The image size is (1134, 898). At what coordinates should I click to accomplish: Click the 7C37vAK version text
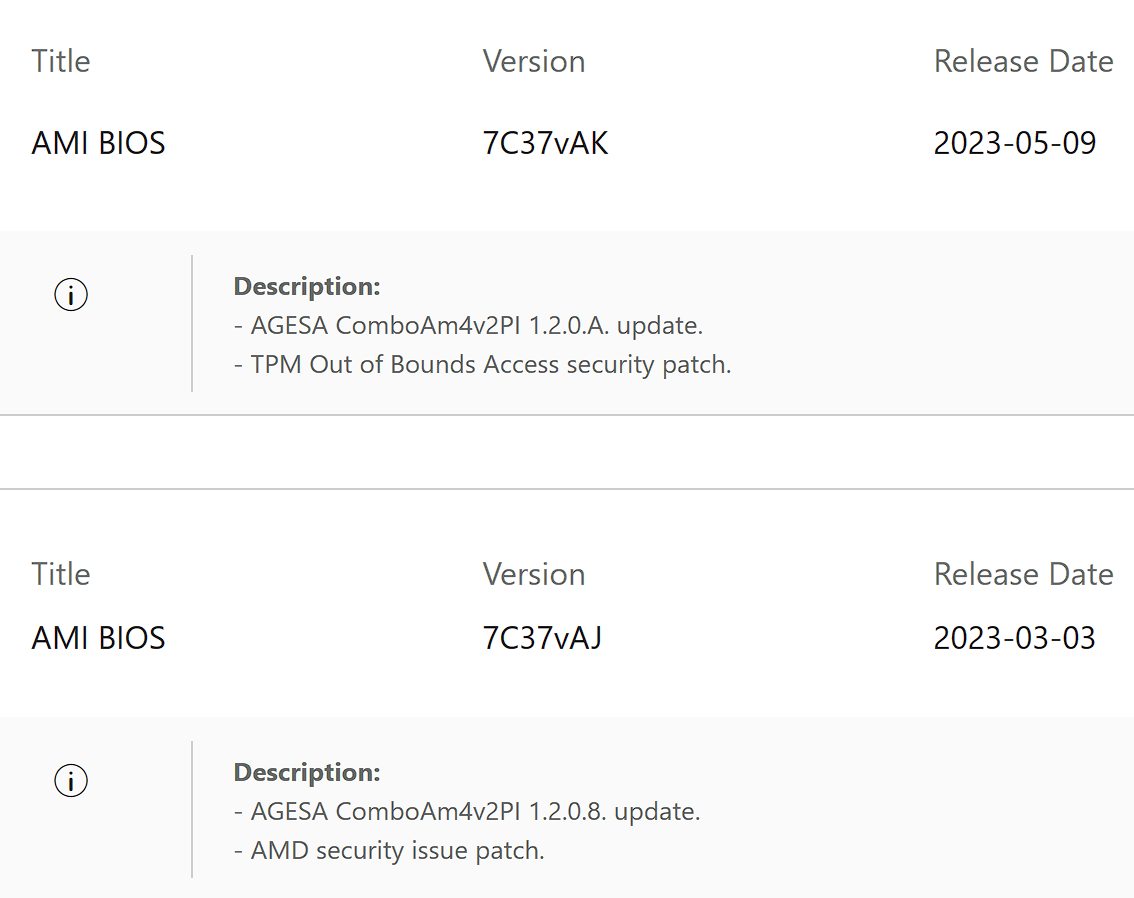pos(545,143)
